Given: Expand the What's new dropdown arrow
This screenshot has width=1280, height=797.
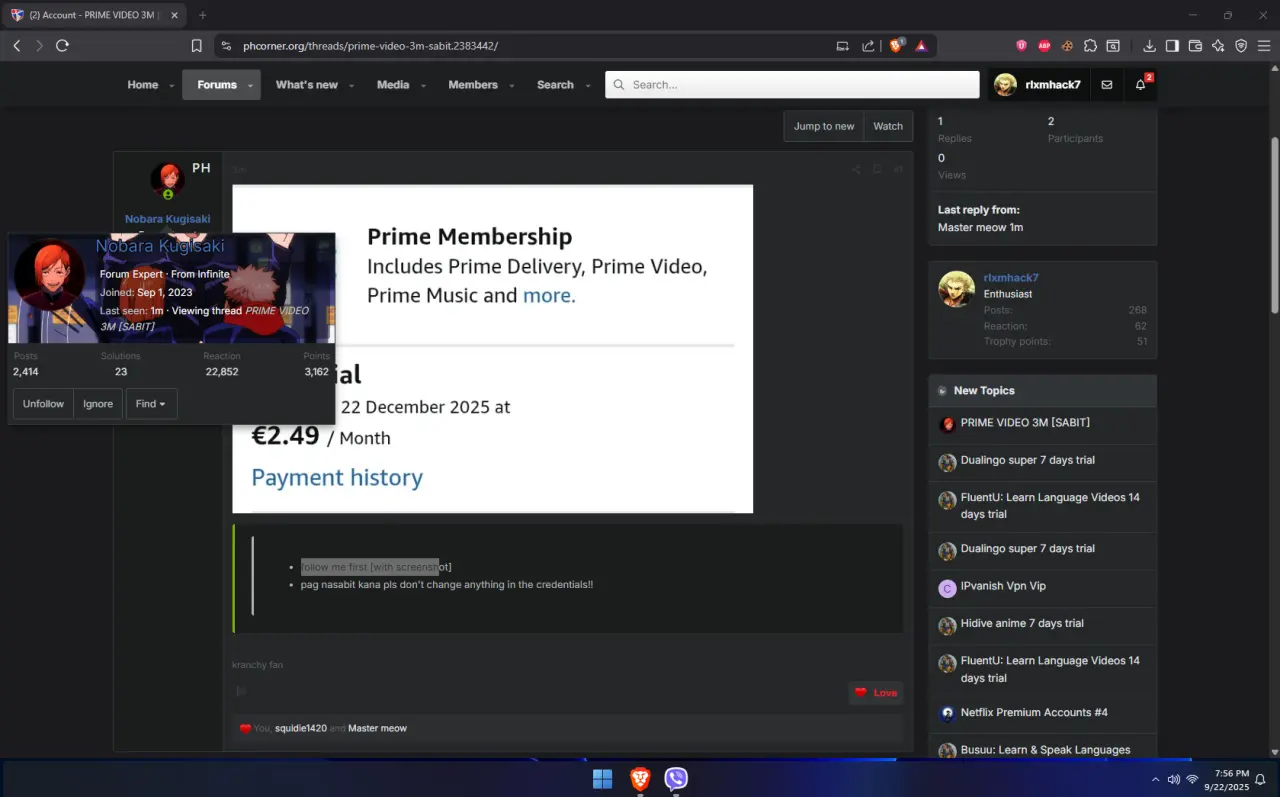Looking at the screenshot, I should tap(352, 86).
